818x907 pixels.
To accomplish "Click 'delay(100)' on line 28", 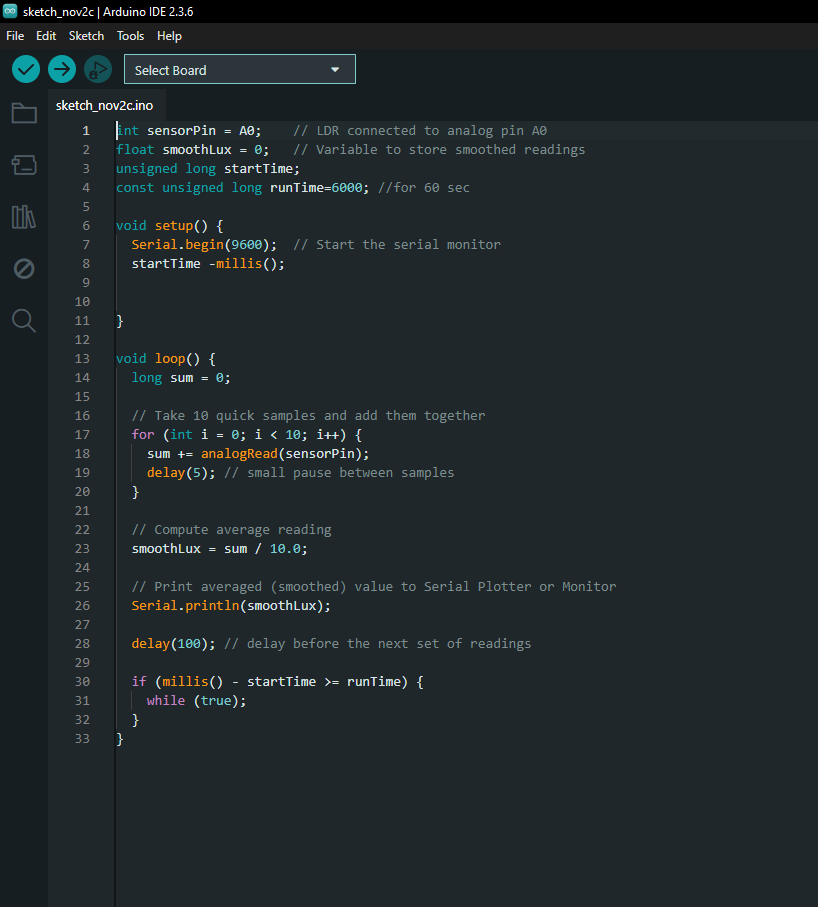I will coord(170,644).
